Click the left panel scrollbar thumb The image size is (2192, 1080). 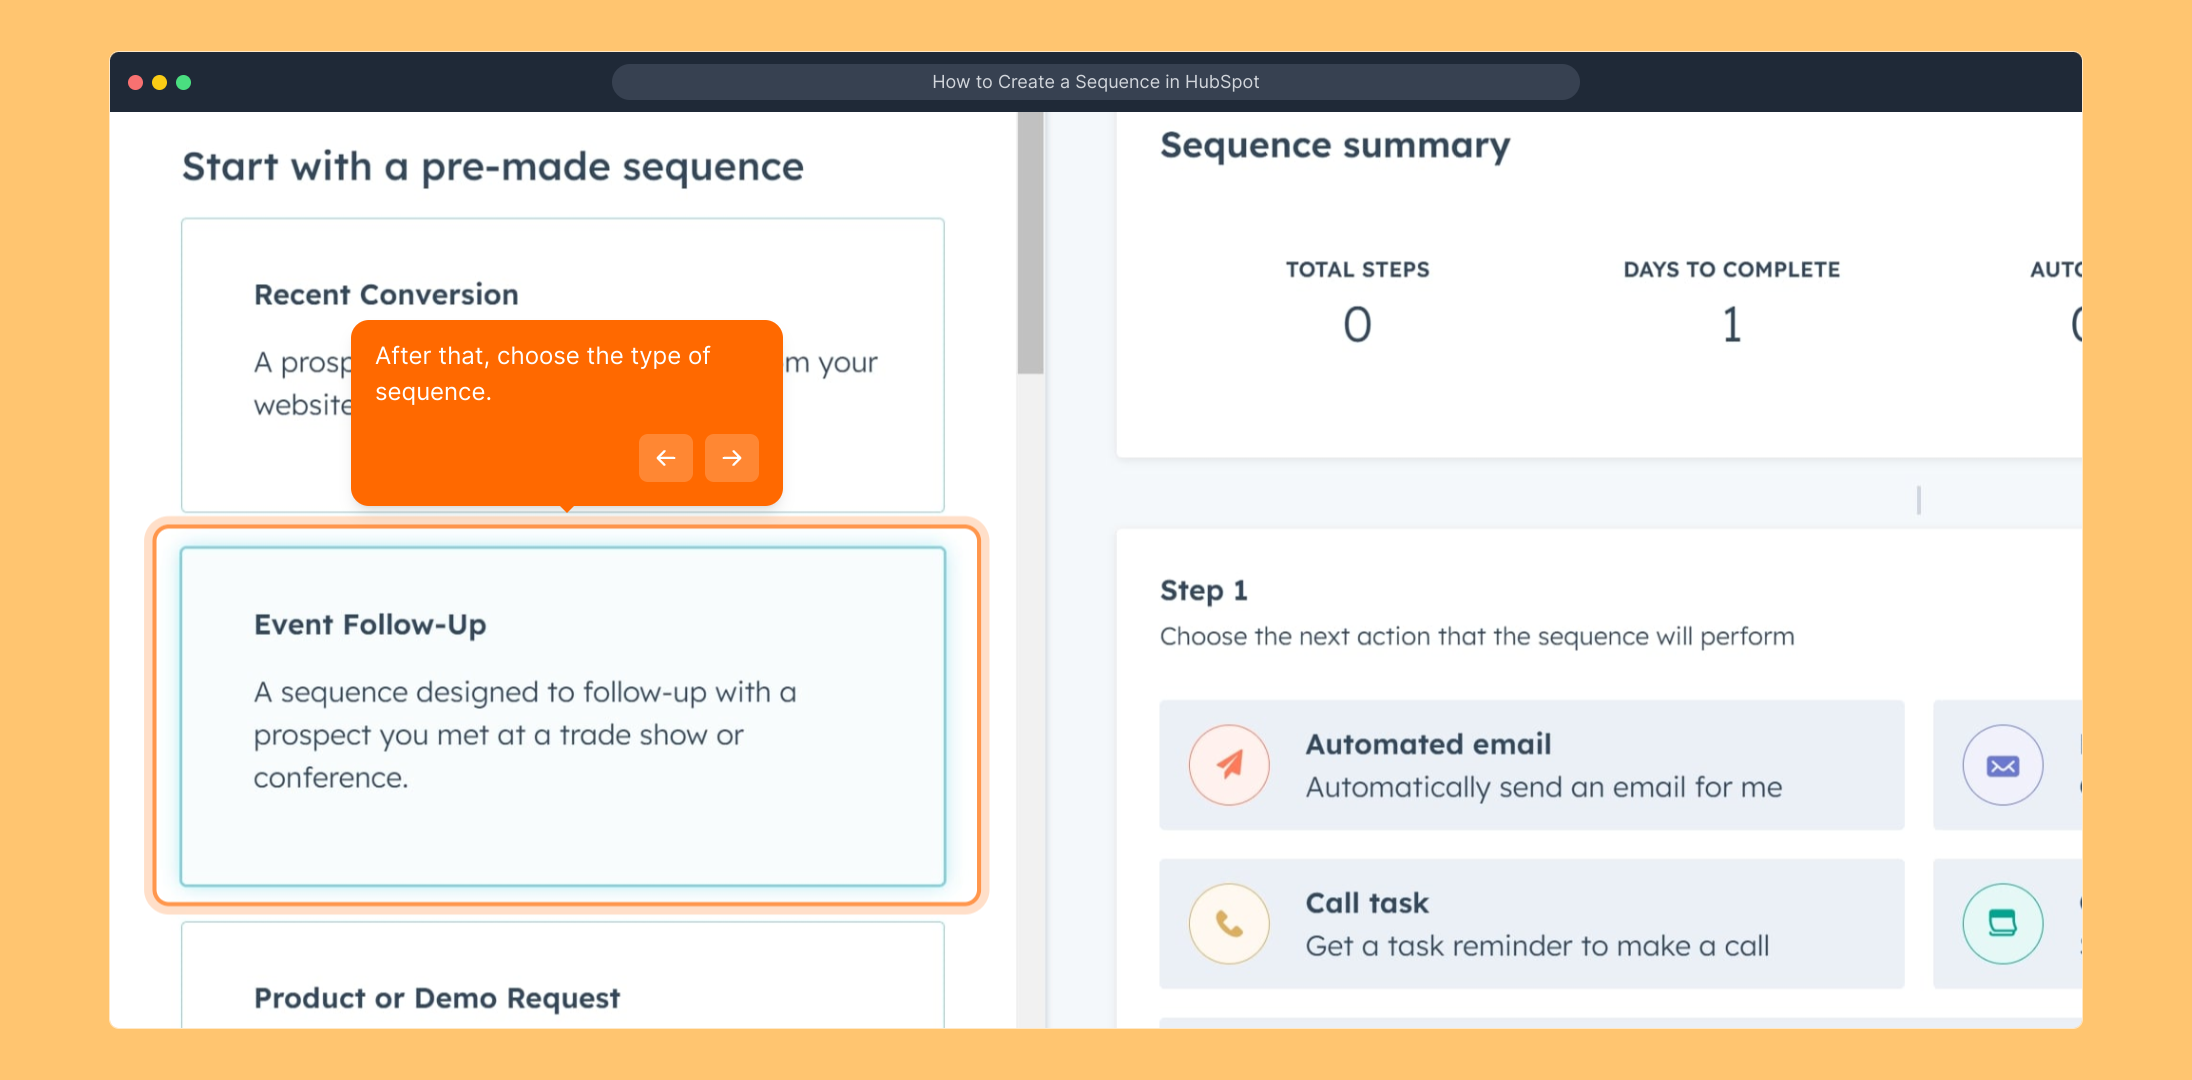click(x=1030, y=245)
